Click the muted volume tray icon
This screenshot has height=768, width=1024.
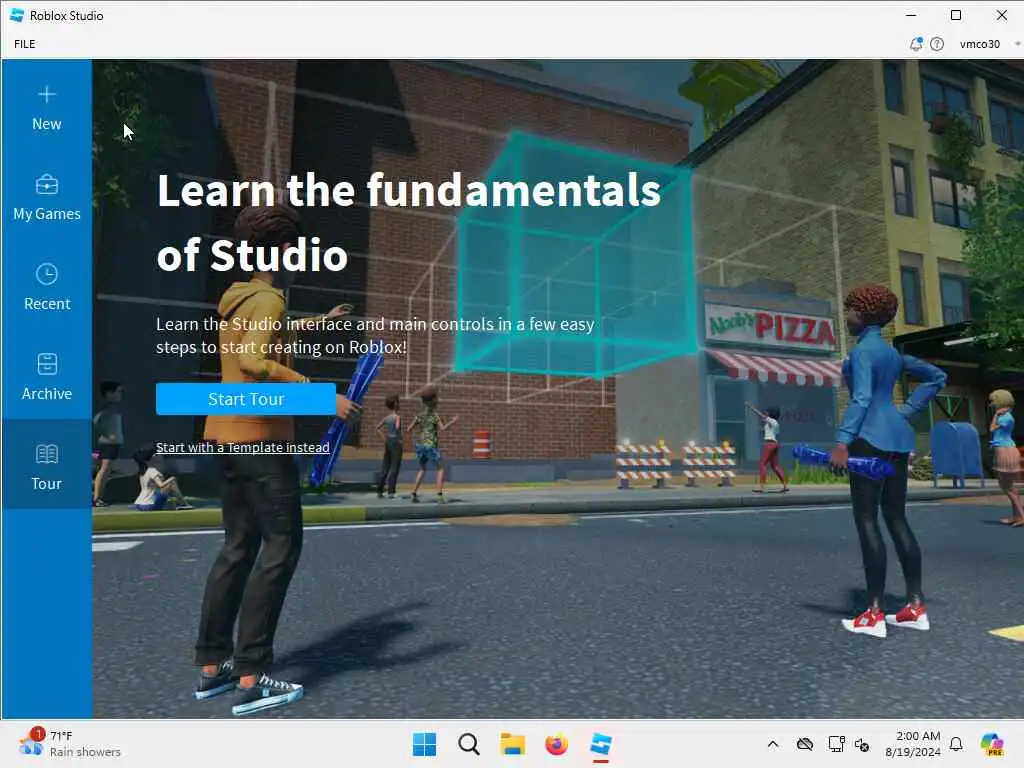click(x=862, y=744)
